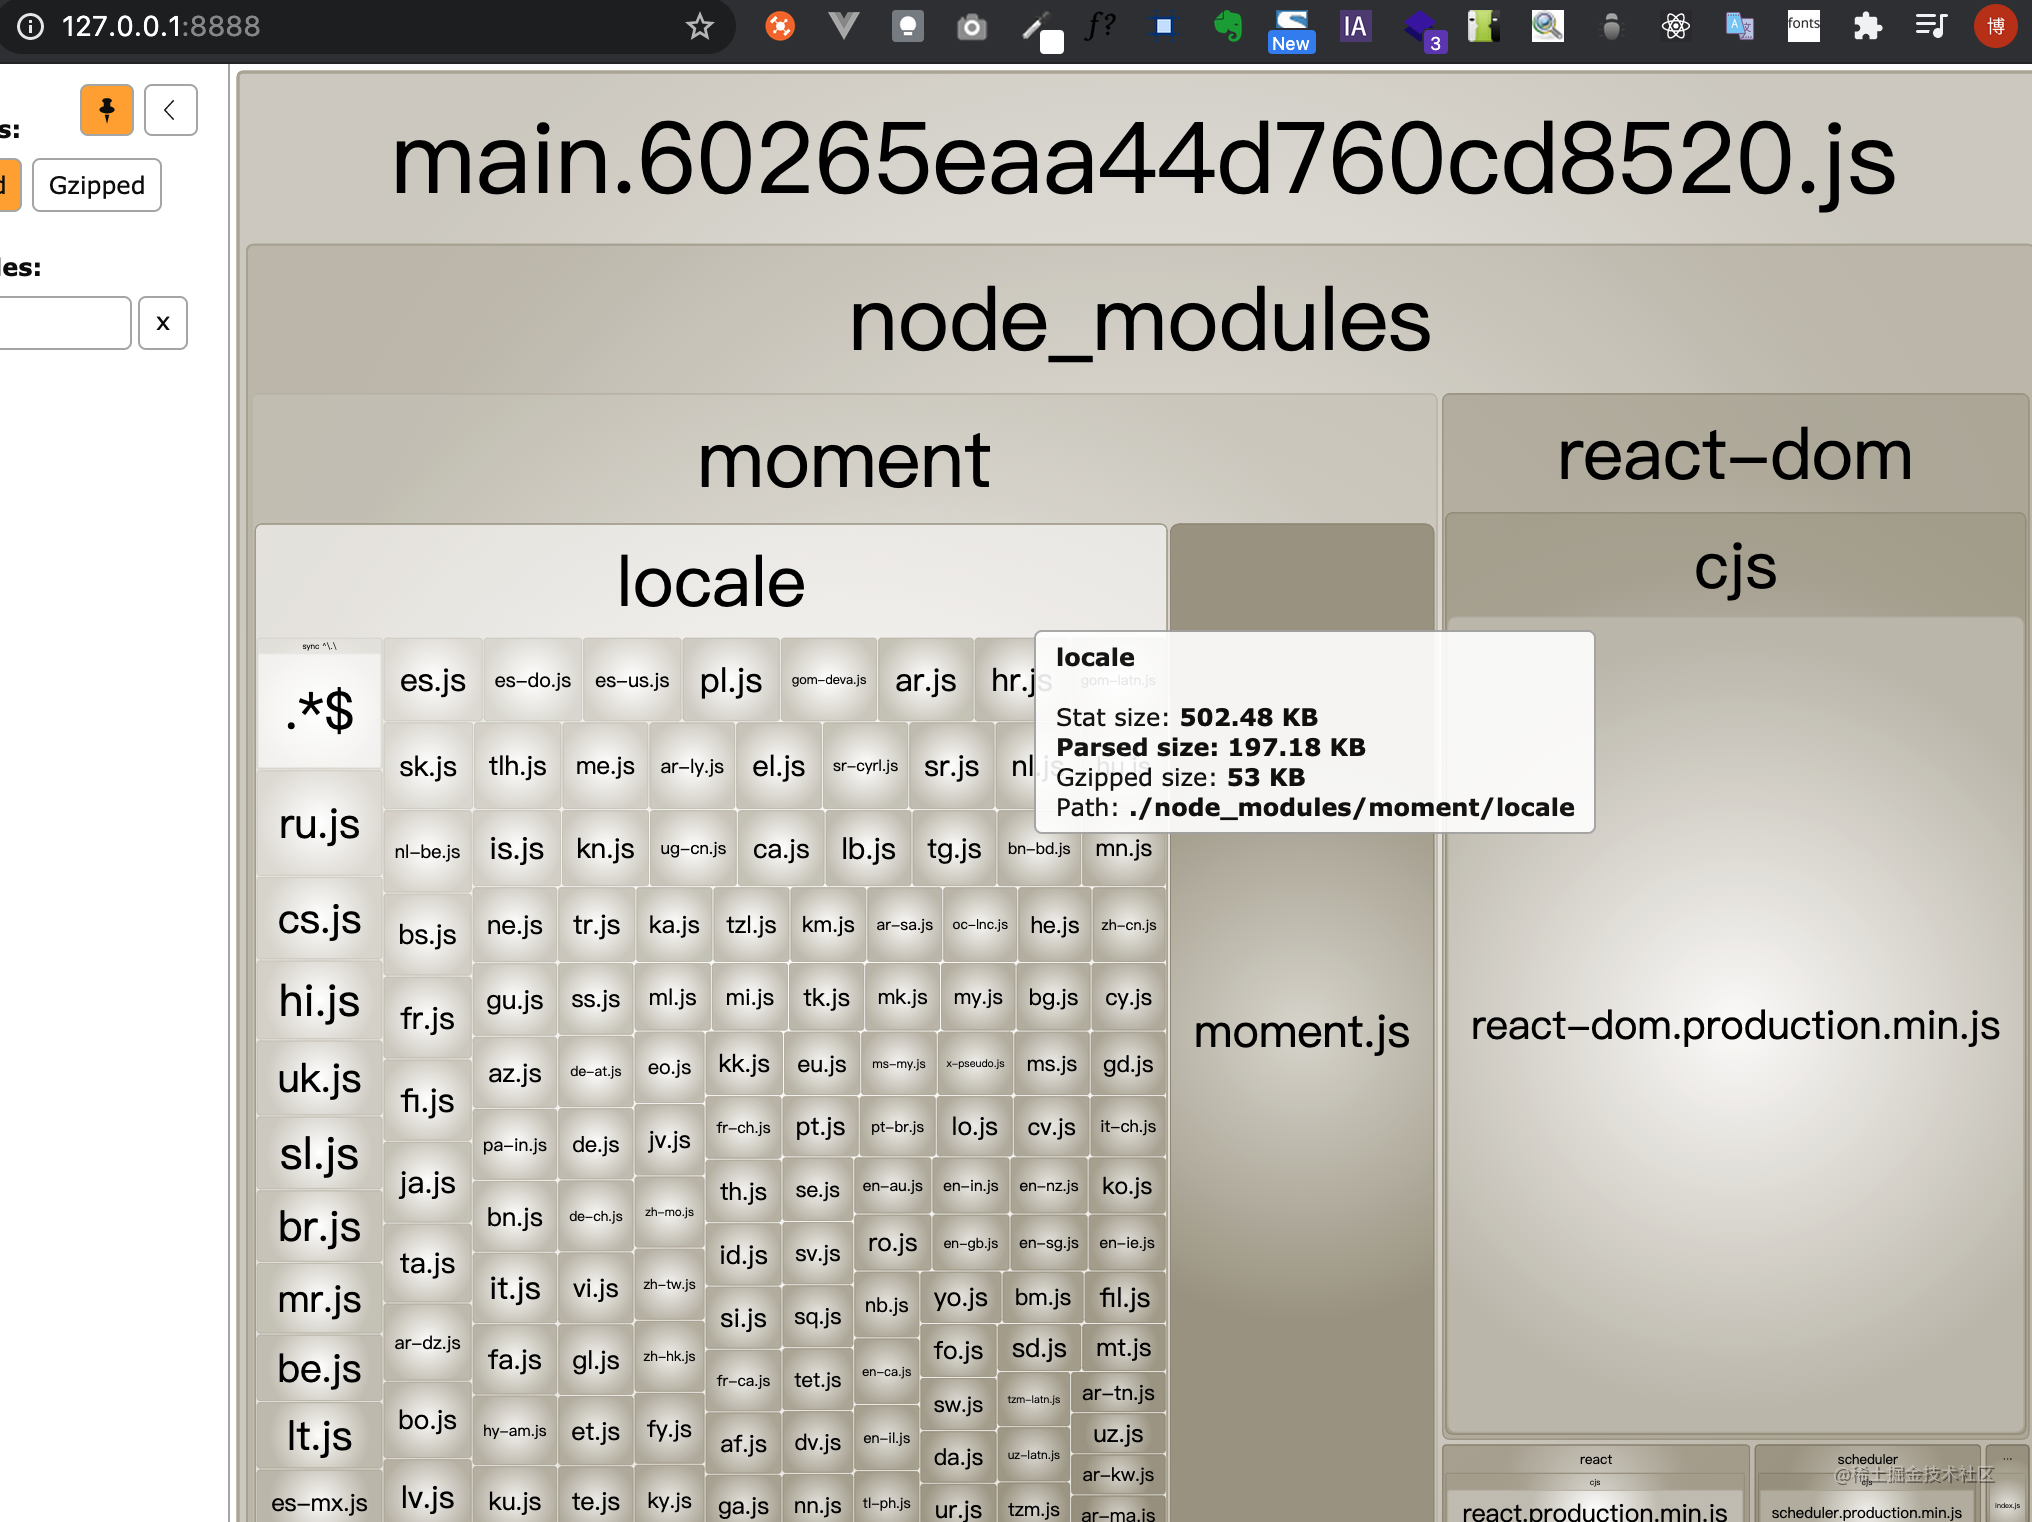Click the magnifier search extension icon
Screen dimensions: 2032x1522
point(1547,26)
